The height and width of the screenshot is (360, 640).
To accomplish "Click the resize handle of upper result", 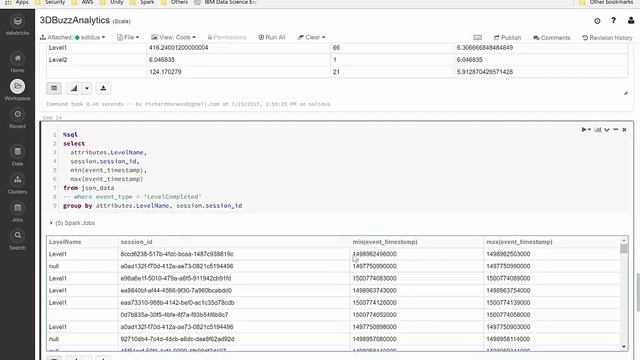I will coord(626,93).
